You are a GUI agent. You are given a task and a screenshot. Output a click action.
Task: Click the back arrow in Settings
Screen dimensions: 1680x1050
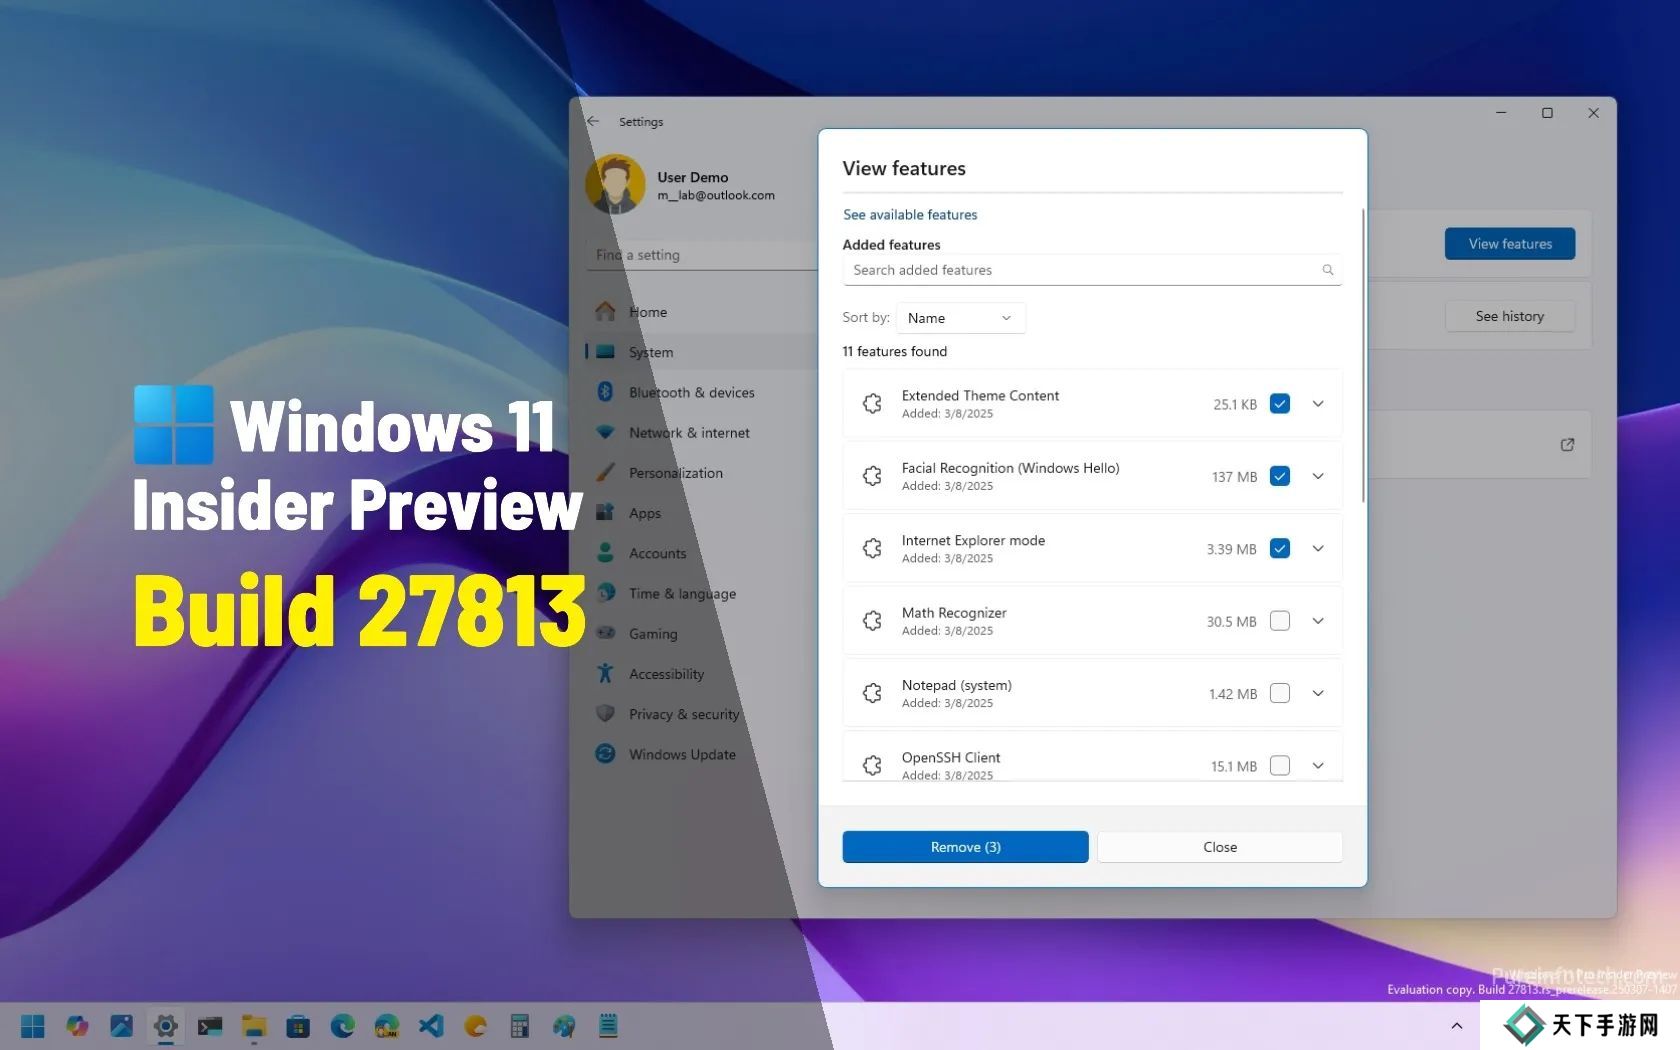pos(593,121)
